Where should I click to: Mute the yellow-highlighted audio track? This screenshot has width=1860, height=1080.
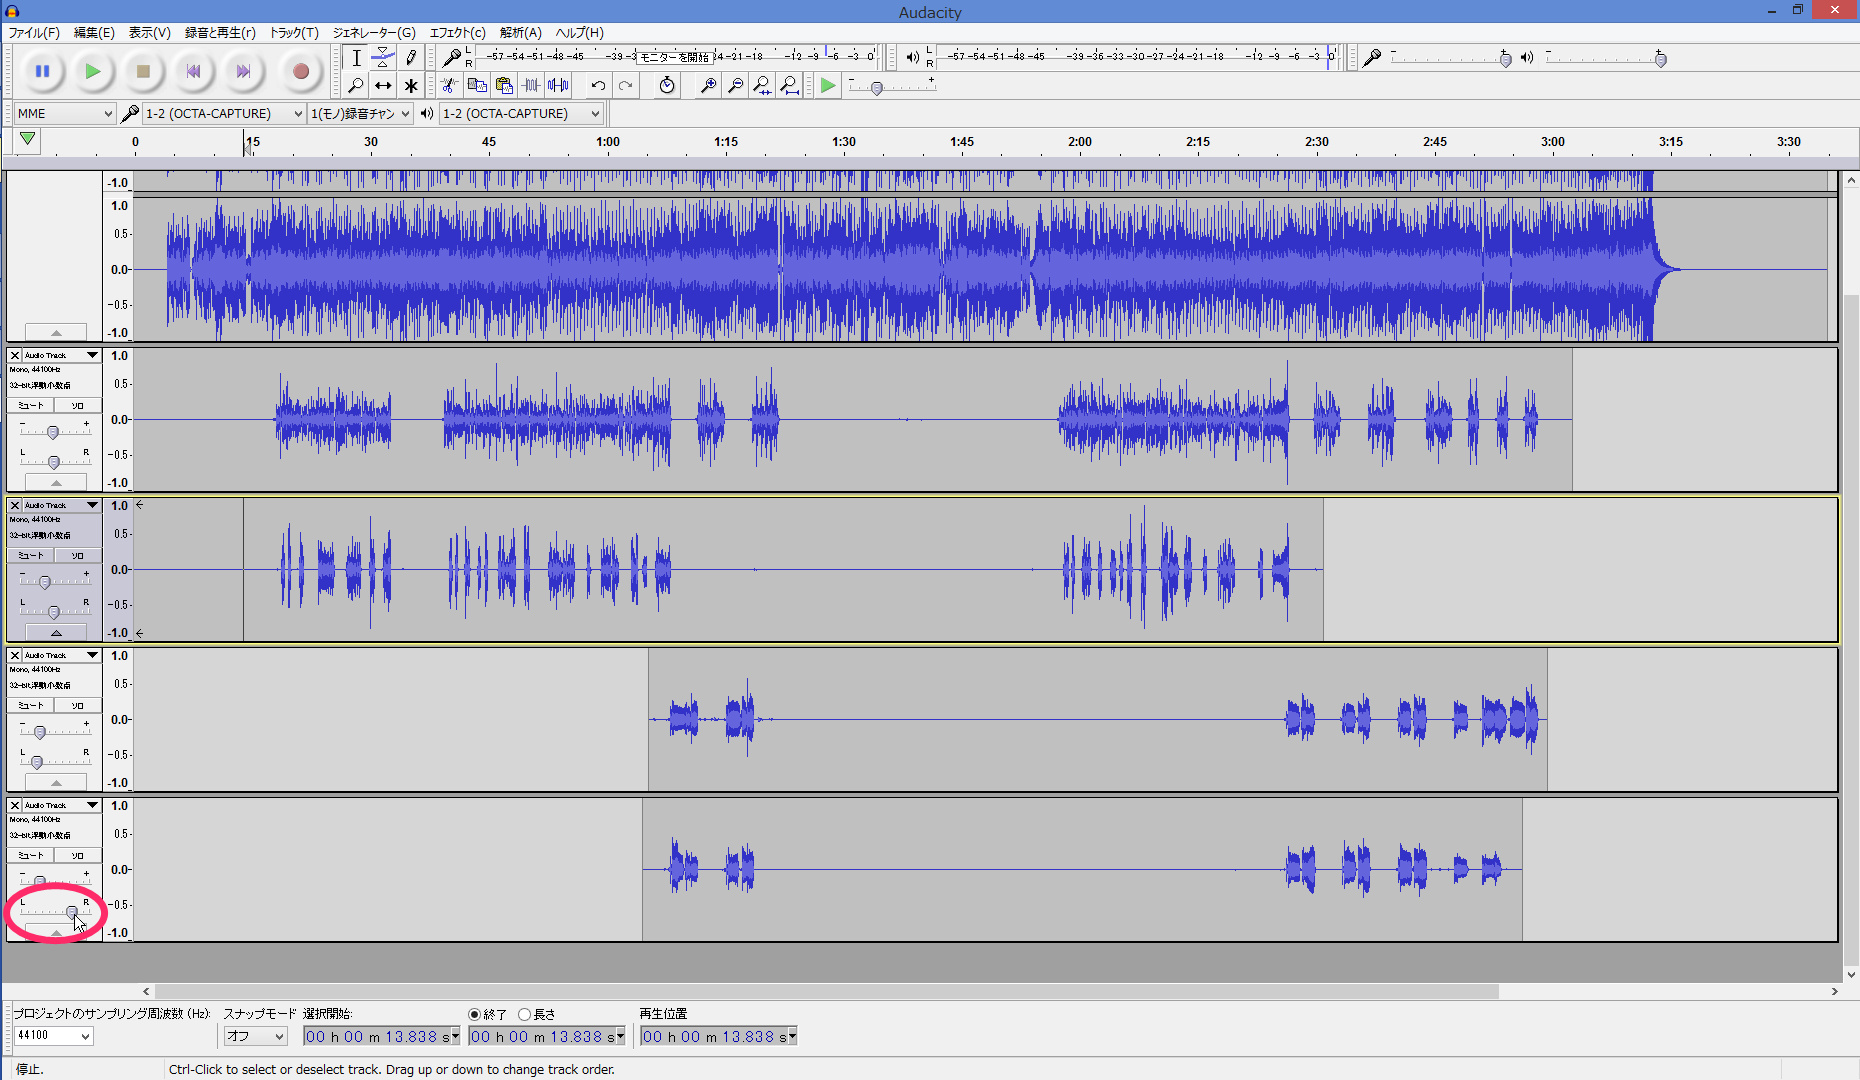coord(31,556)
